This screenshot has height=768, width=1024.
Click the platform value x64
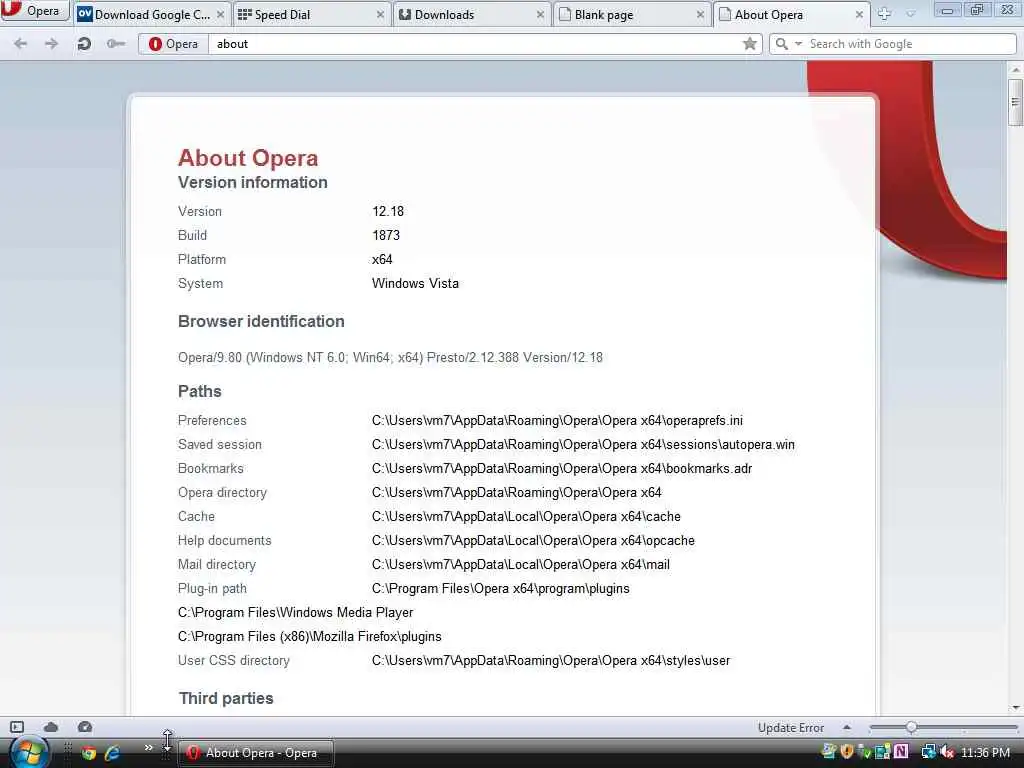tap(382, 259)
